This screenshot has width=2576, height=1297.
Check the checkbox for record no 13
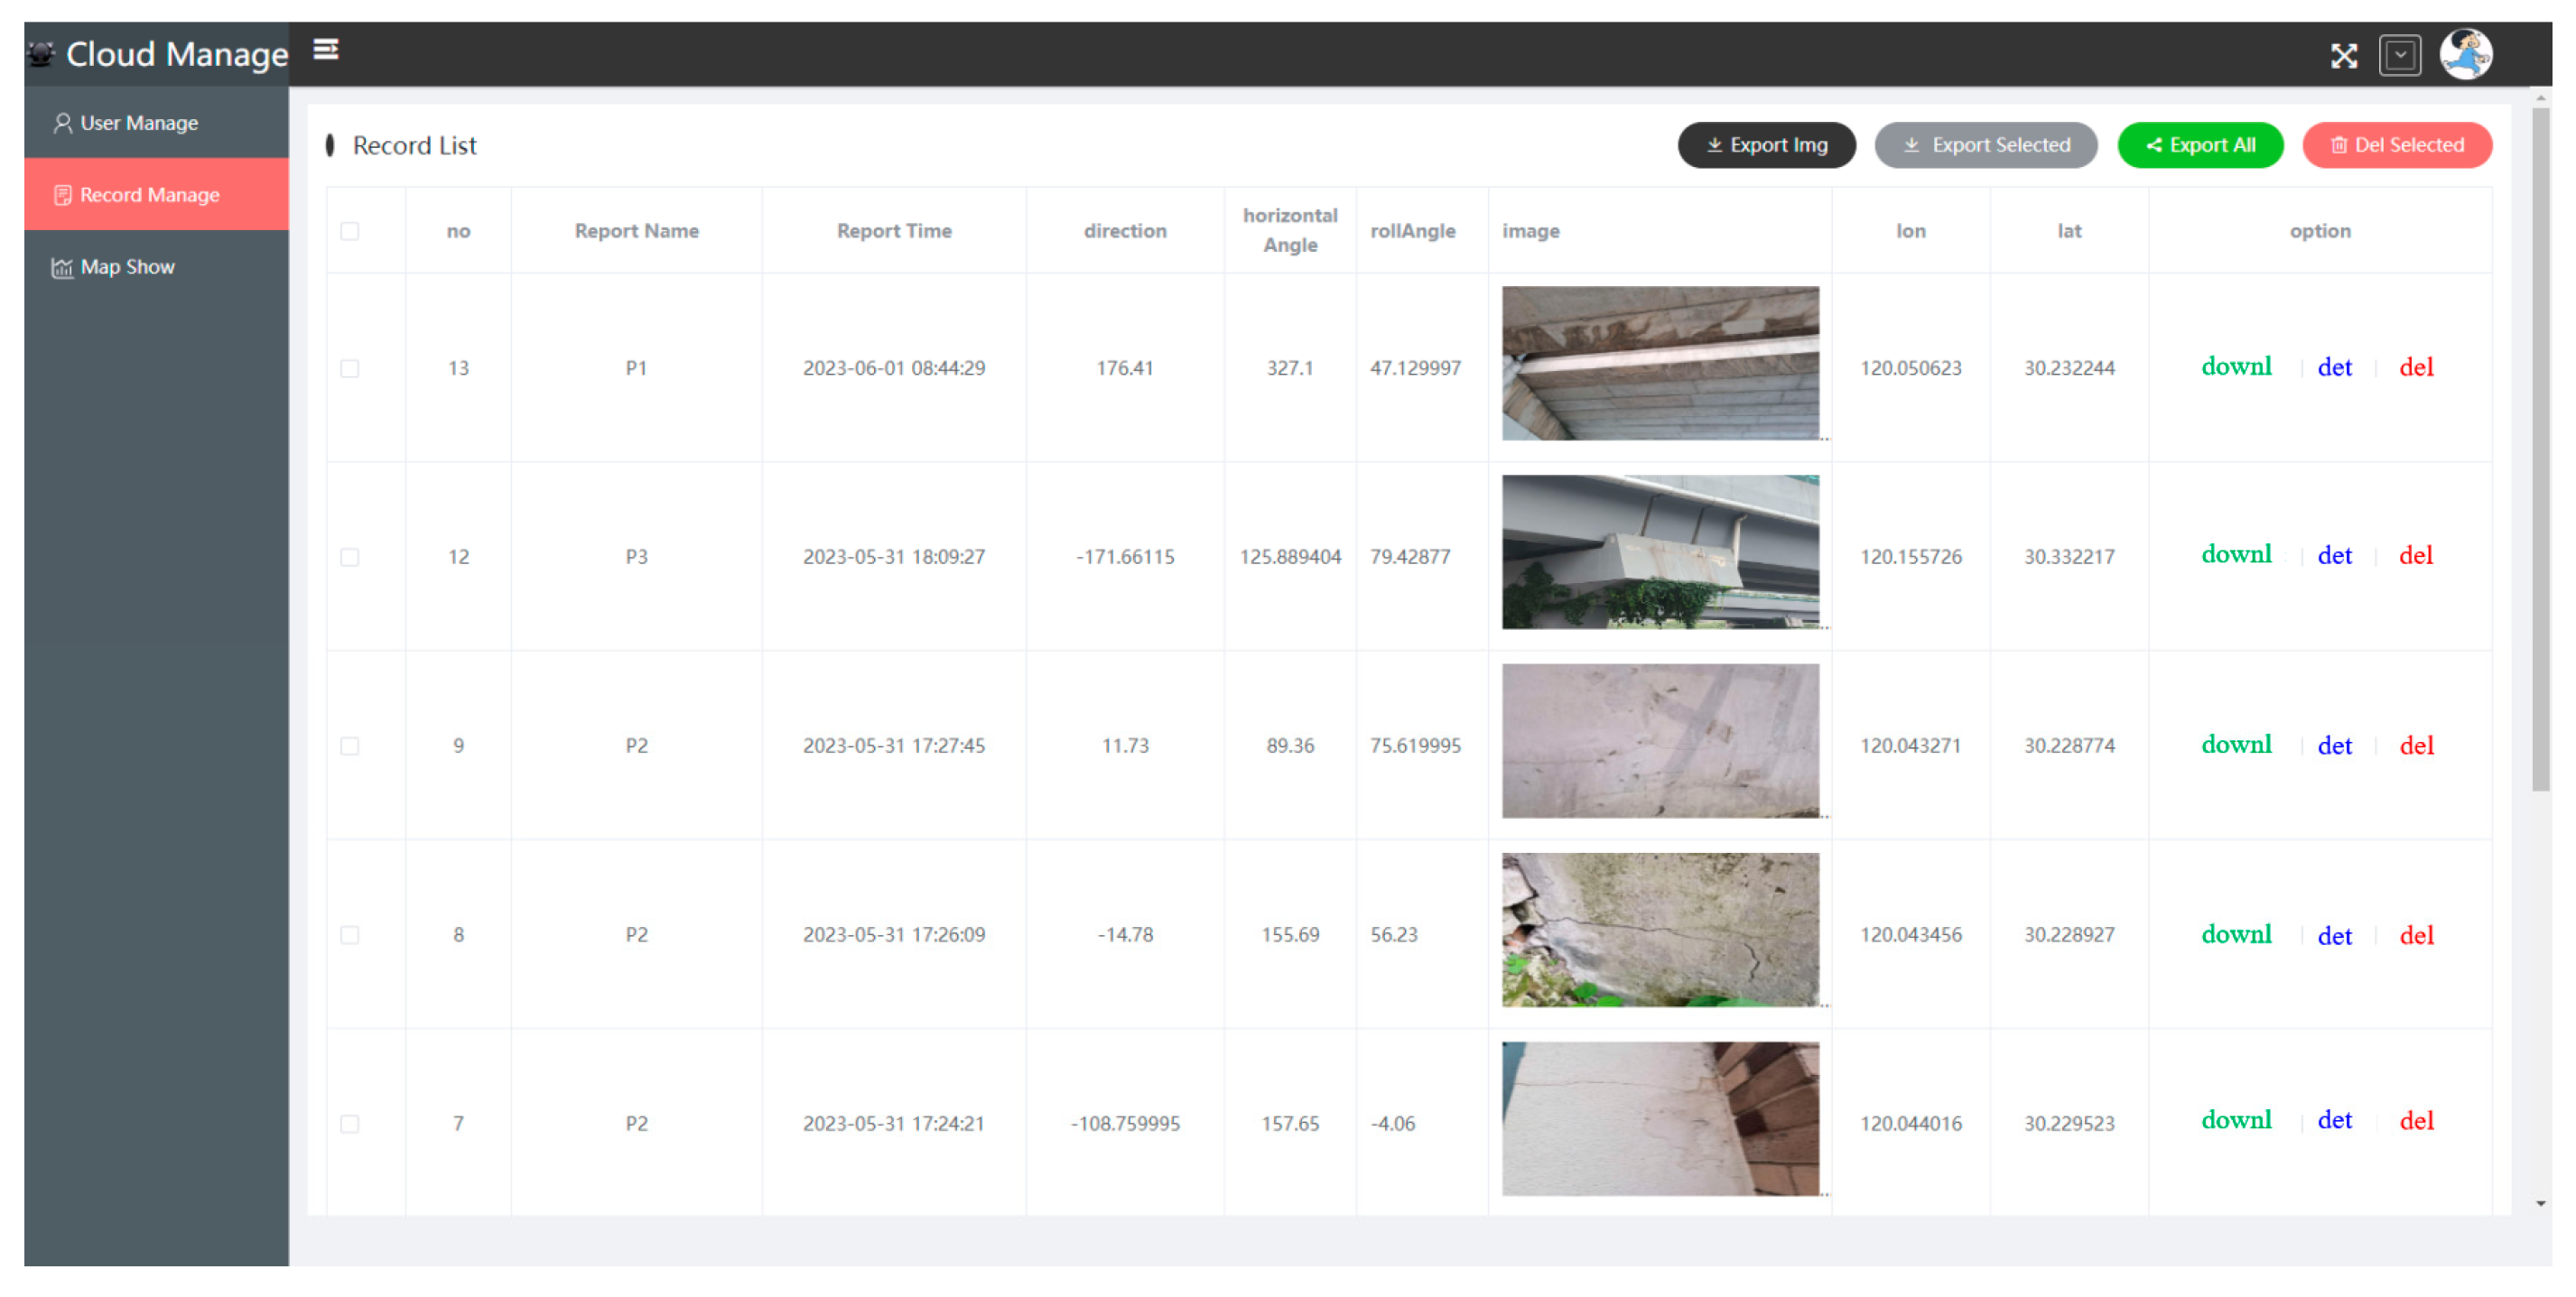click(350, 368)
